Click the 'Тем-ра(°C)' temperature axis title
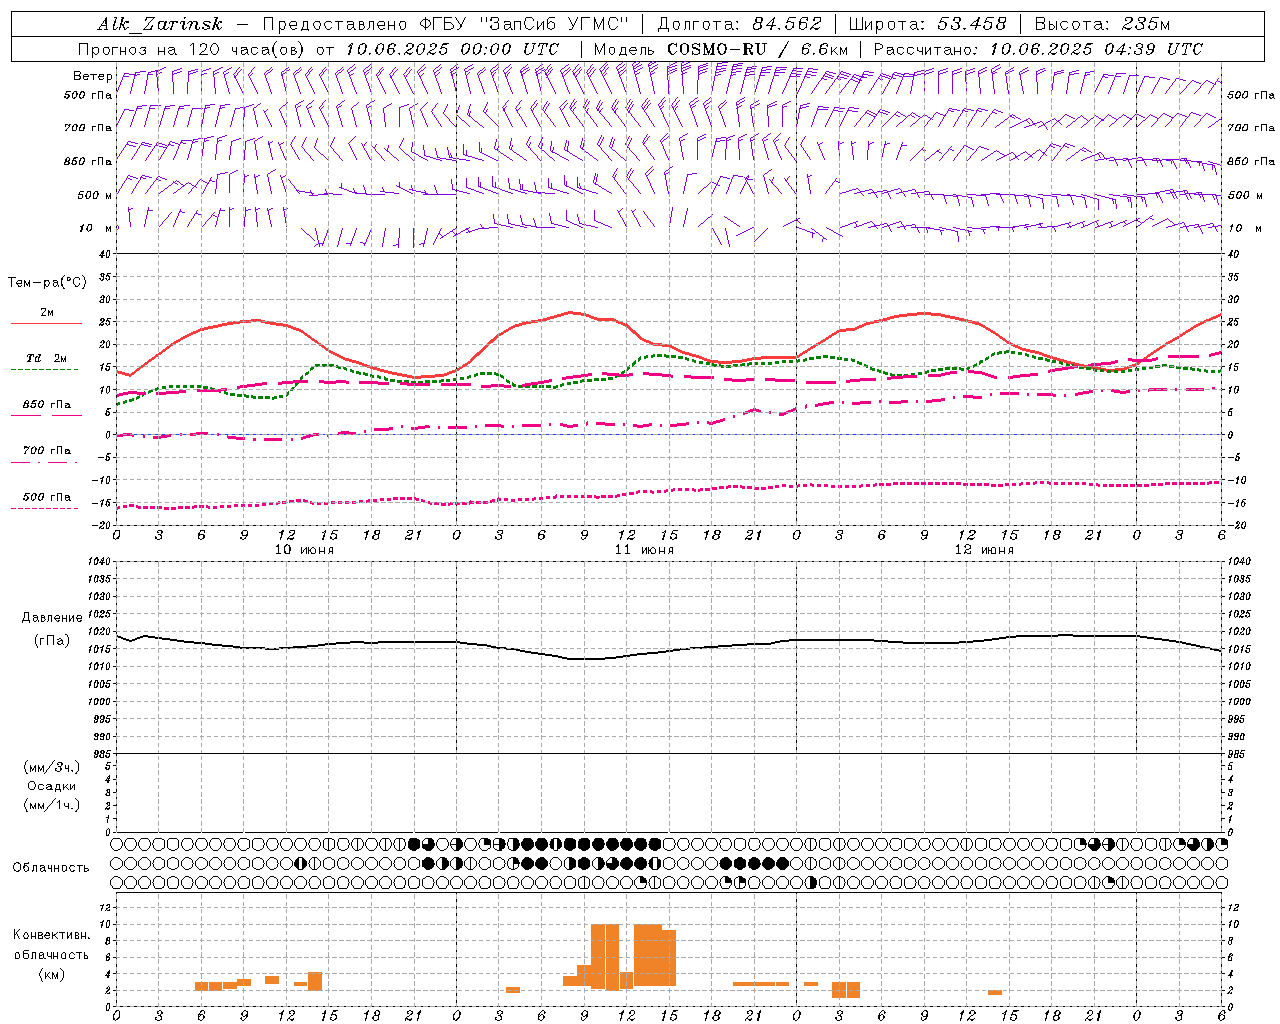The image size is (1280, 1024). tap(47, 283)
